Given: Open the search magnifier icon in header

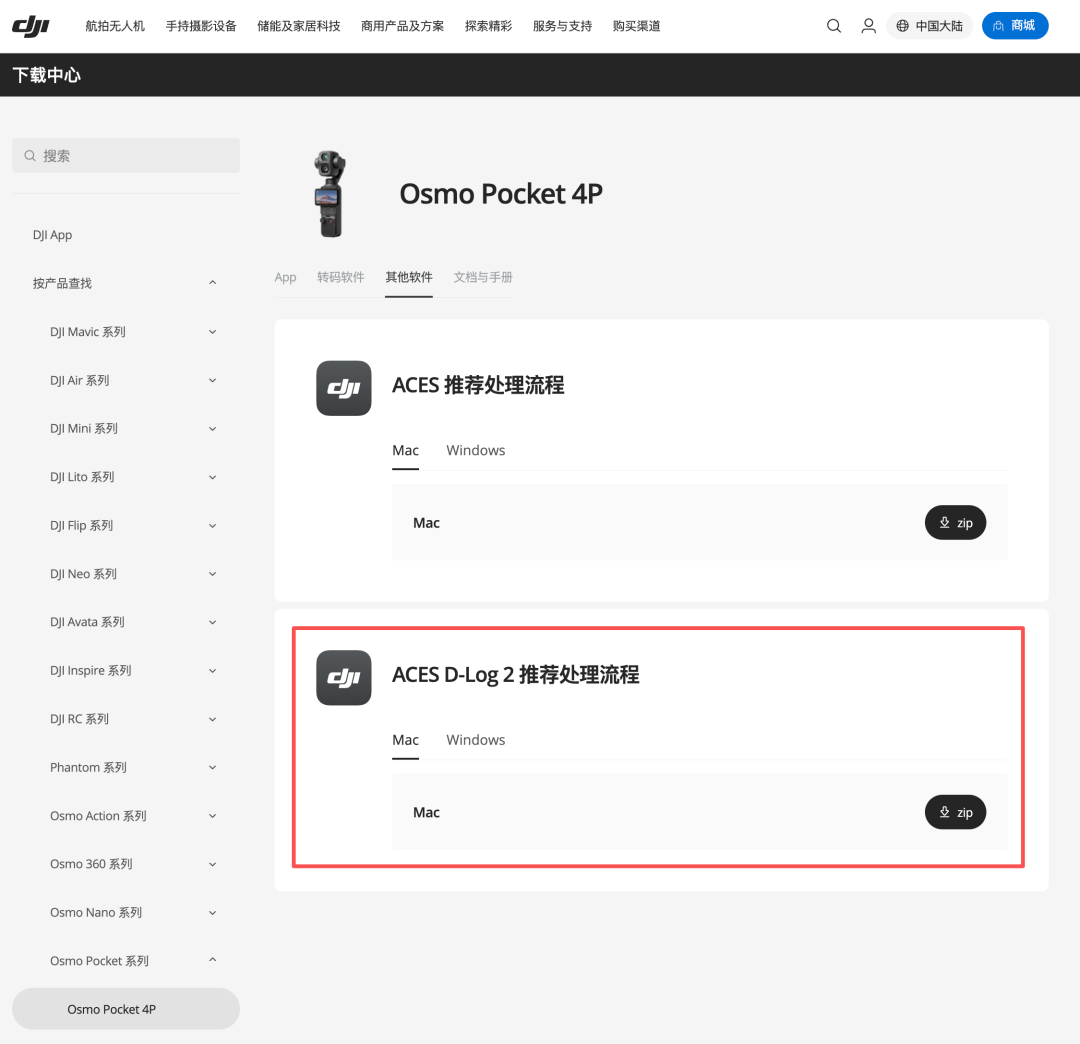Looking at the screenshot, I should tap(833, 26).
